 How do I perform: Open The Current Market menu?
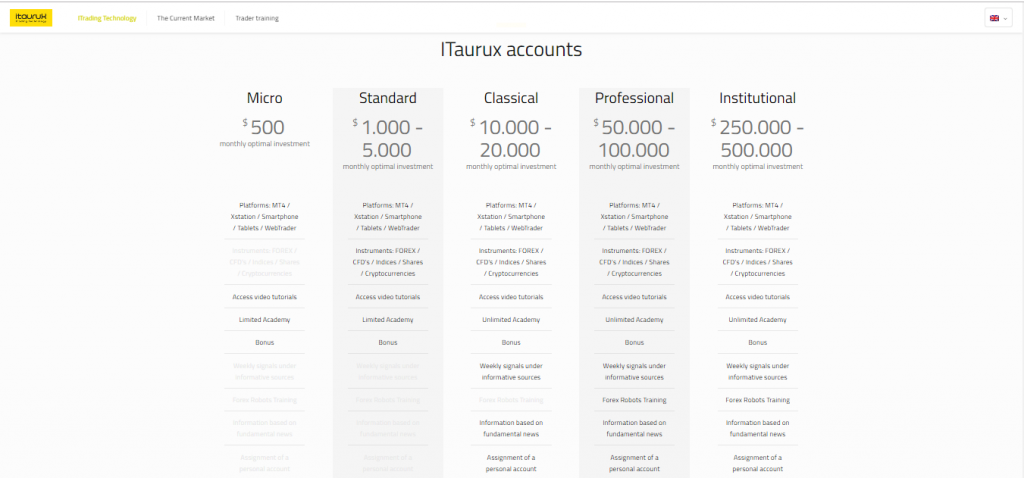pos(185,18)
